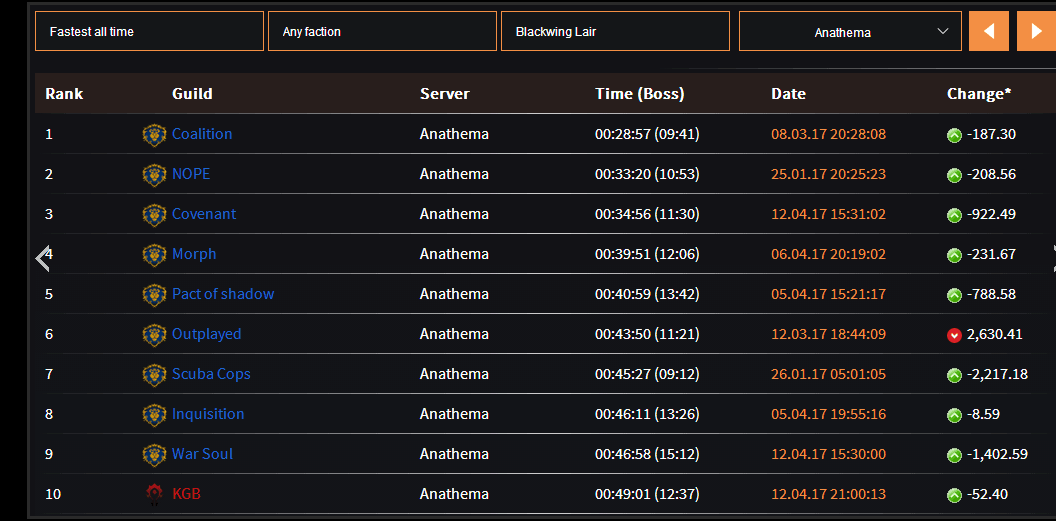Click the Rank column header

click(64, 94)
